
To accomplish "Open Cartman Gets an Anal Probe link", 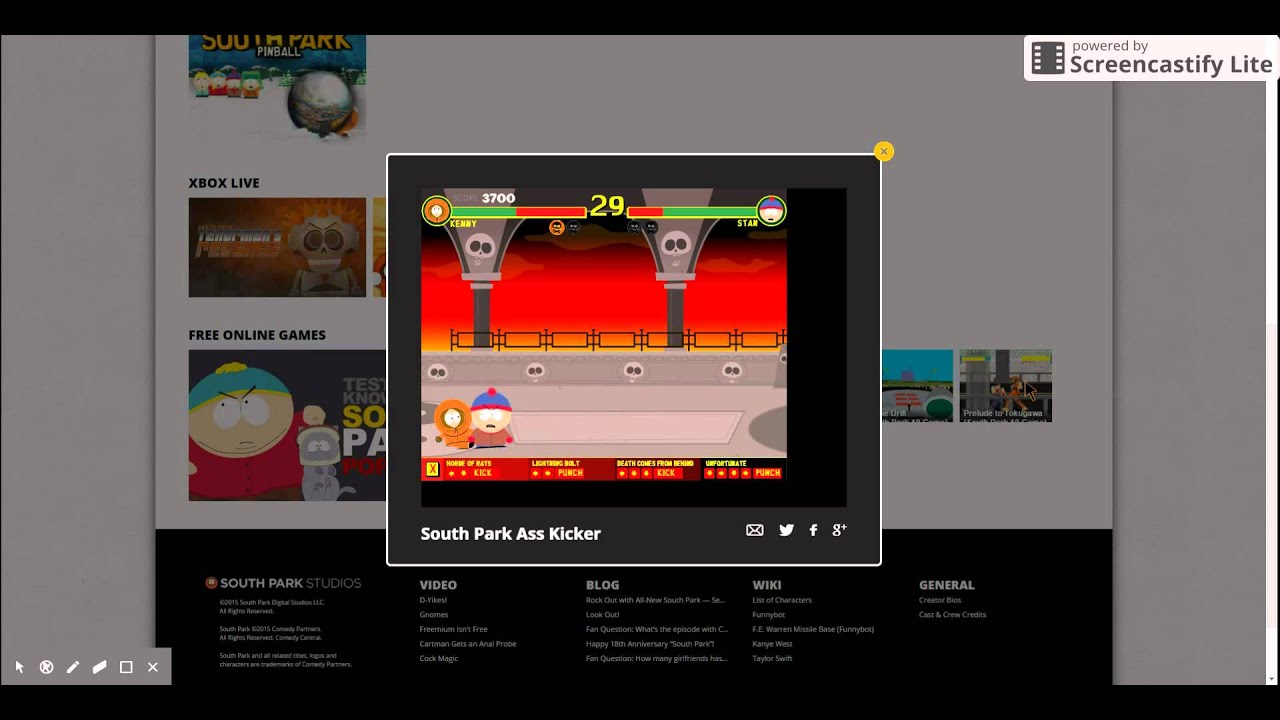I will pos(468,644).
